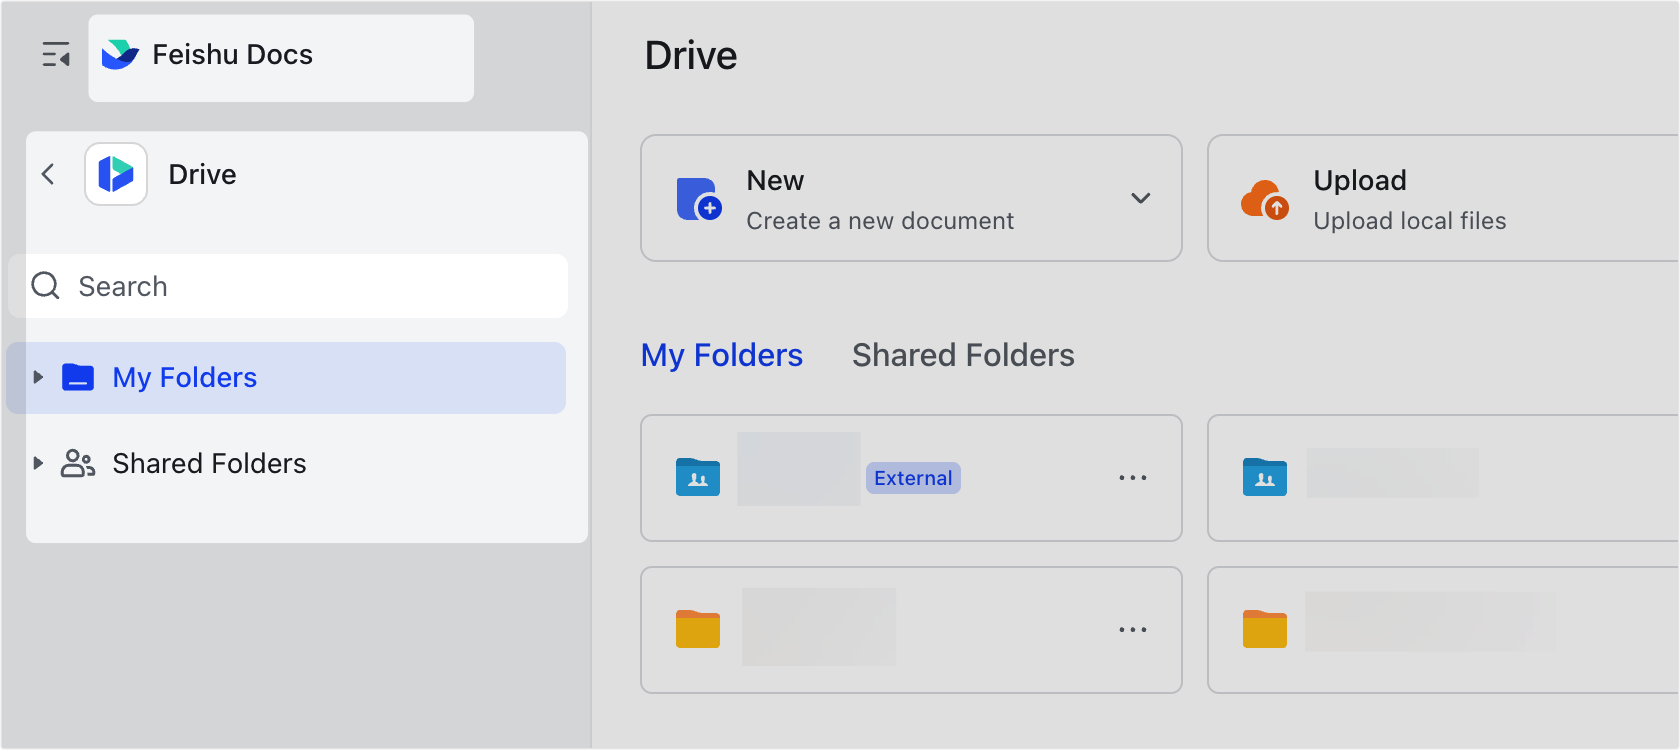Open more options for first yellow folder
The image size is (1680, 750).
coord(1133,630)
